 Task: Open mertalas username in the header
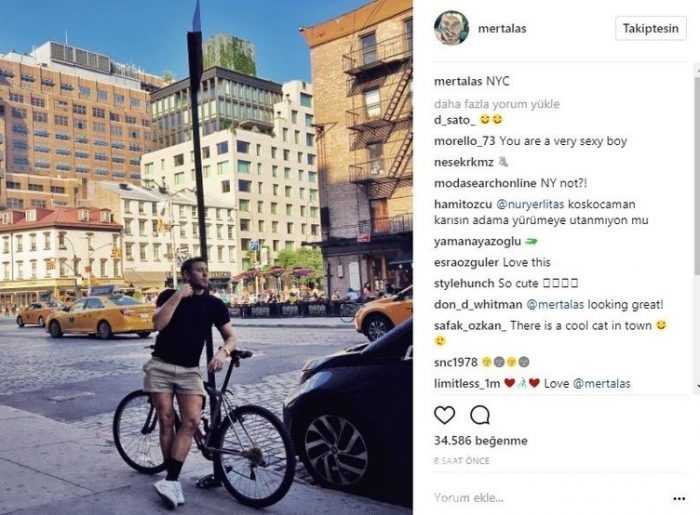point(502,29)
